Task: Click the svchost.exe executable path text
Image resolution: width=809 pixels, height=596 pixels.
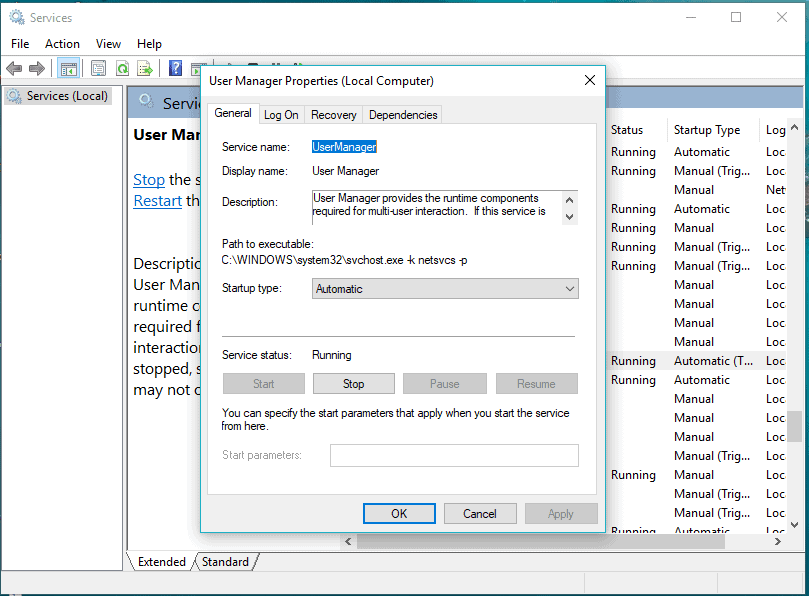Action: pyautogui.click(x=345, y=260)
